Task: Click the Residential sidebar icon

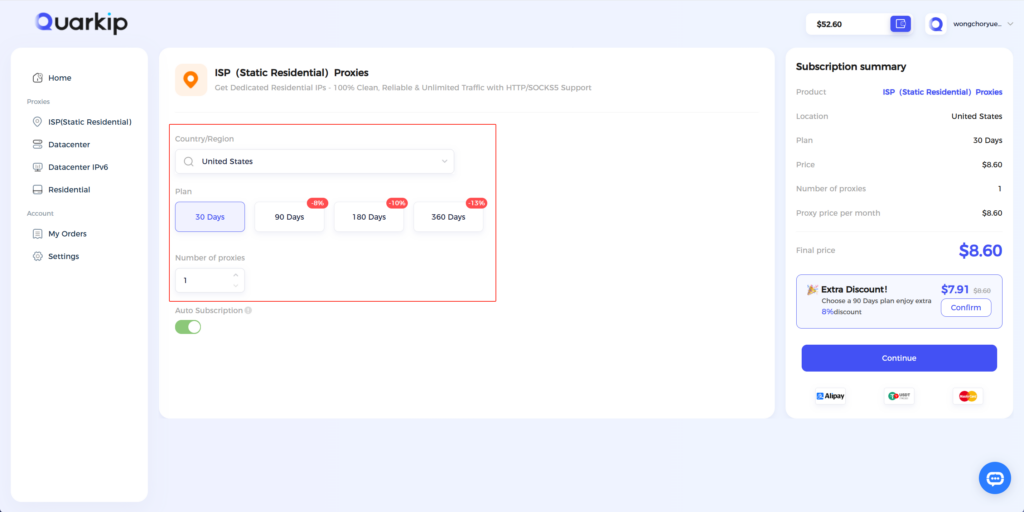Action: pos(37,190)
